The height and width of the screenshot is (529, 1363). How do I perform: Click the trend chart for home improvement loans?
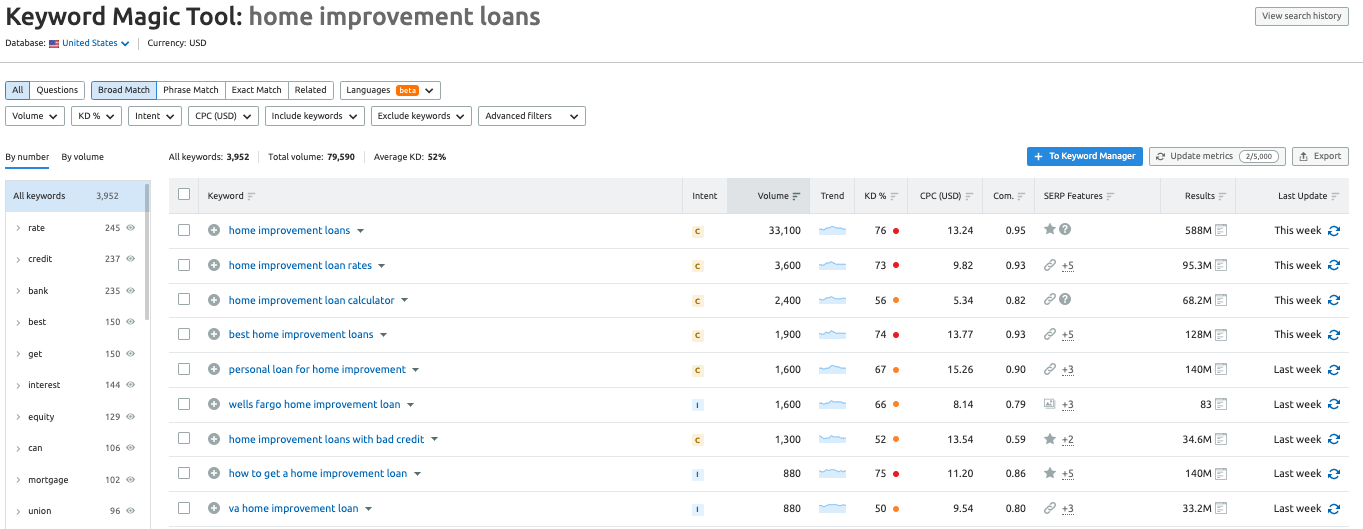click(832, 231)
